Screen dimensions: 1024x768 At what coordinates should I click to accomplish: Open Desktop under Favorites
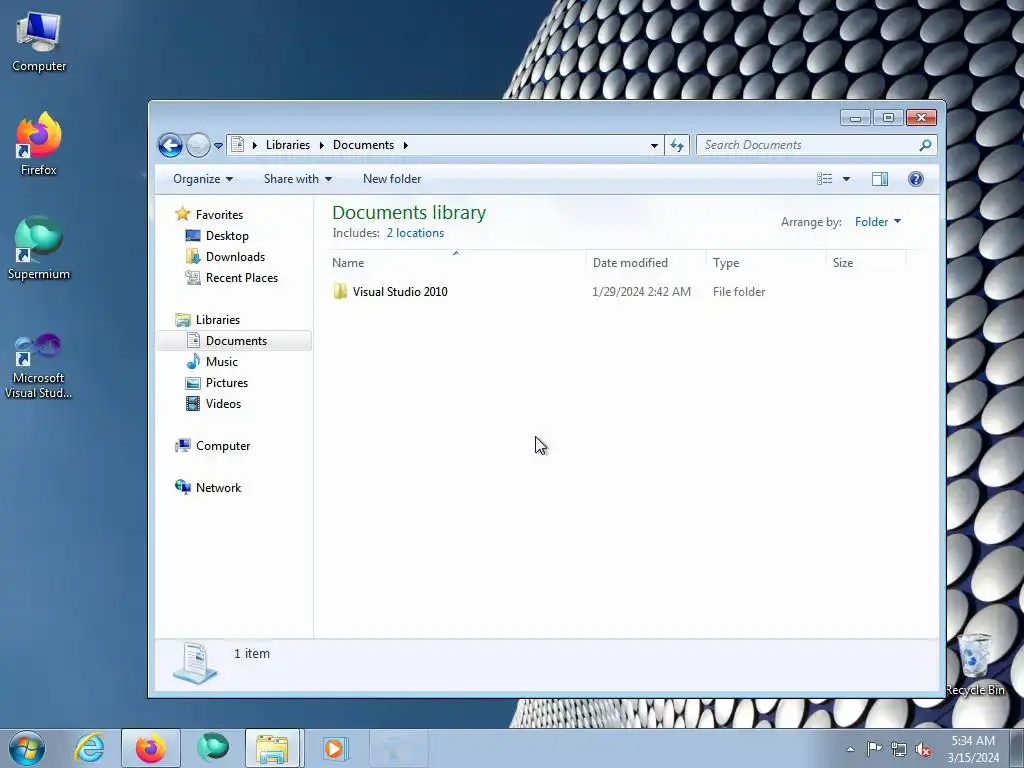[x=227, y=236]
